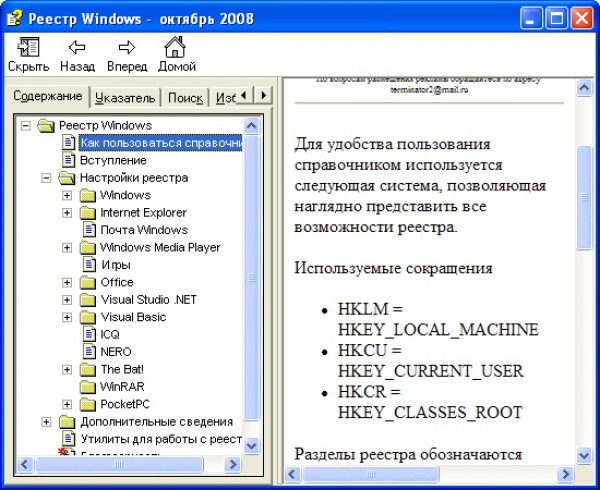The height and width of the screenshot is (490, 600).
Task: Minimize the Реестр Windows help window
Action: click(x=531, y=18)
